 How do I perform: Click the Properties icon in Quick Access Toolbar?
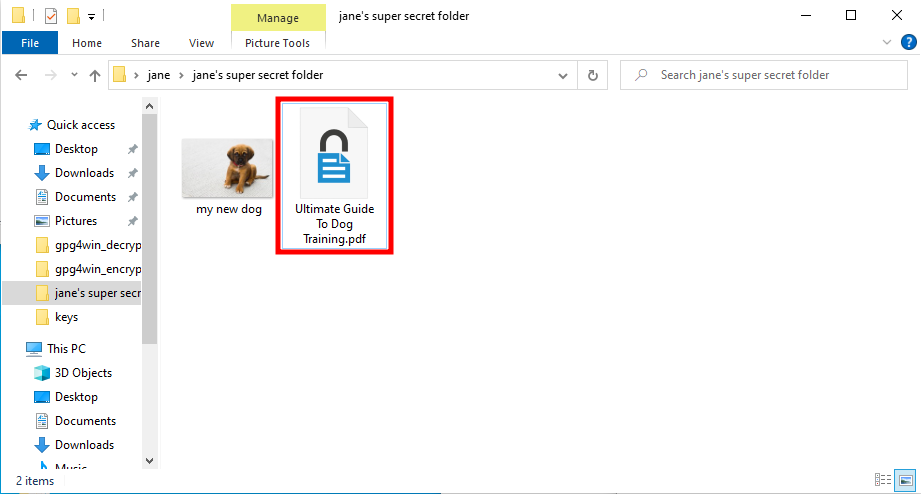coord(51,16)
